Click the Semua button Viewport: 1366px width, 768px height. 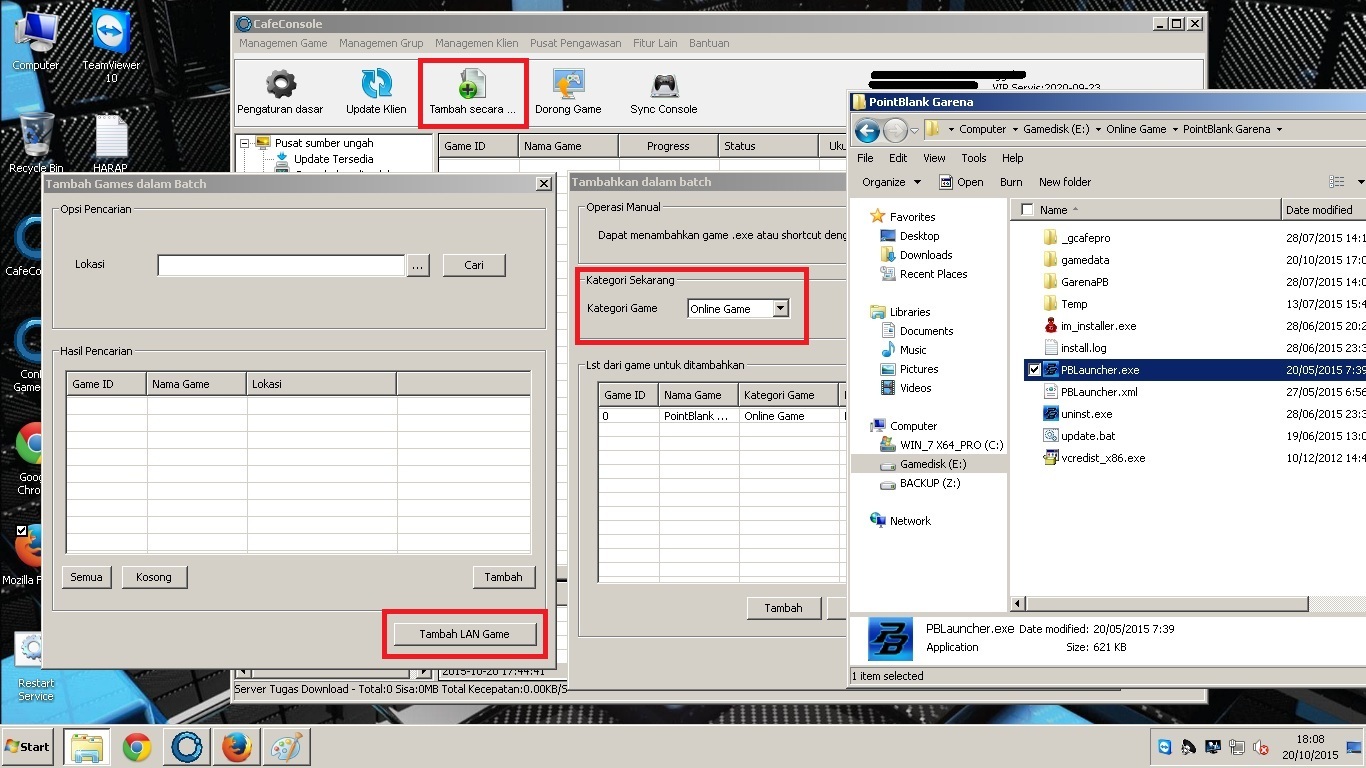tap(86, 577)
